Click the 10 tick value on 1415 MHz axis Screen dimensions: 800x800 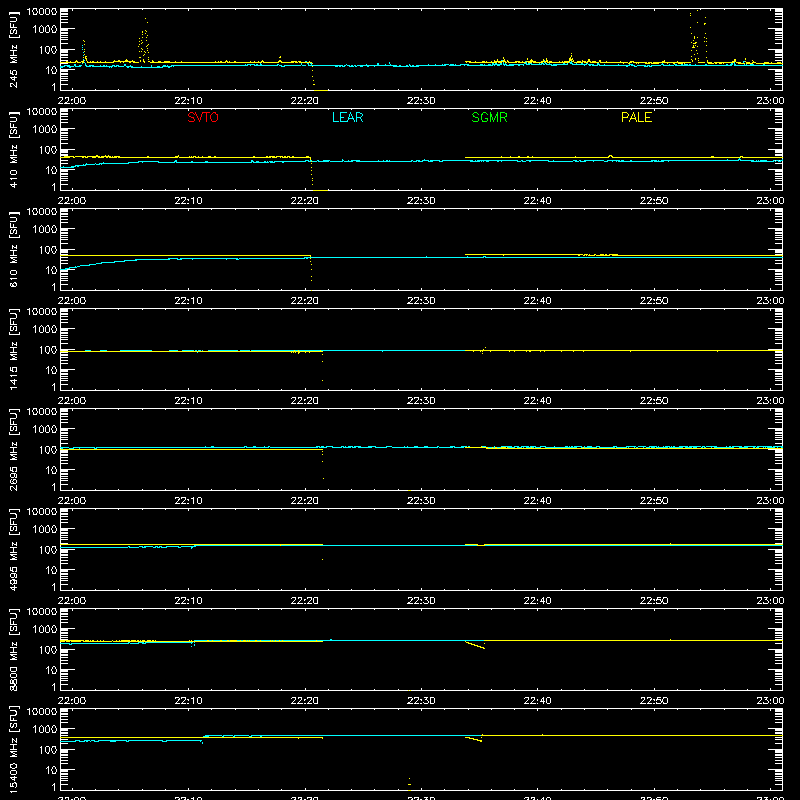[x=51, y=370]
